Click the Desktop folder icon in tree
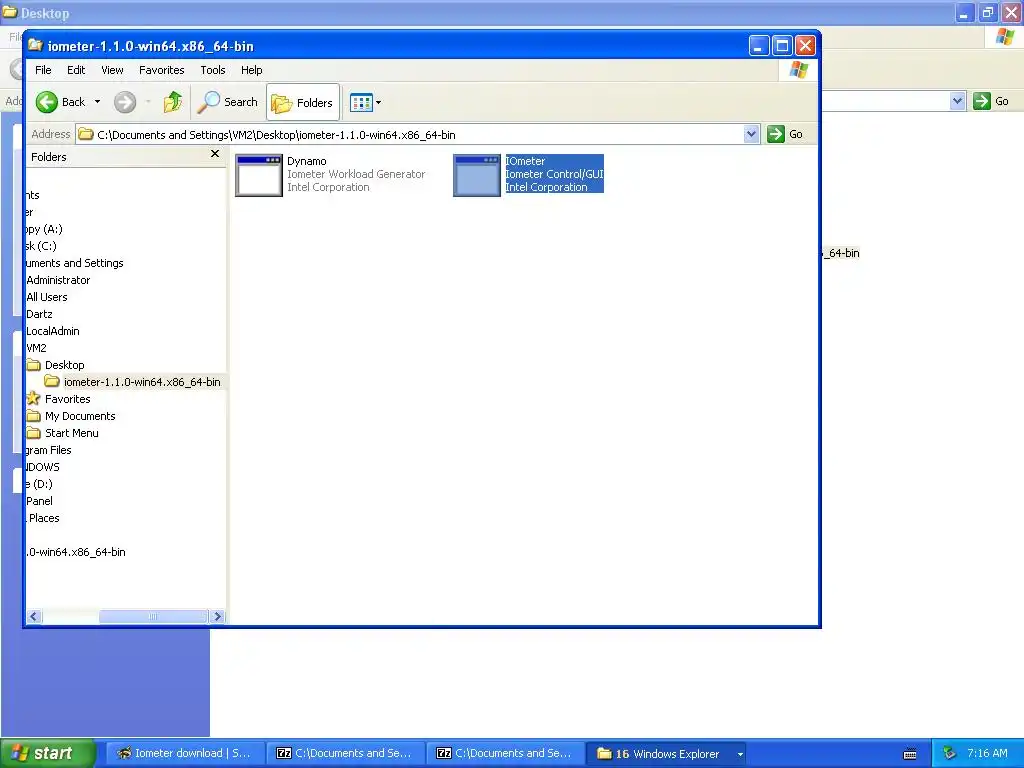Screen dimensions: 1024x768 (x=33, y=364)
